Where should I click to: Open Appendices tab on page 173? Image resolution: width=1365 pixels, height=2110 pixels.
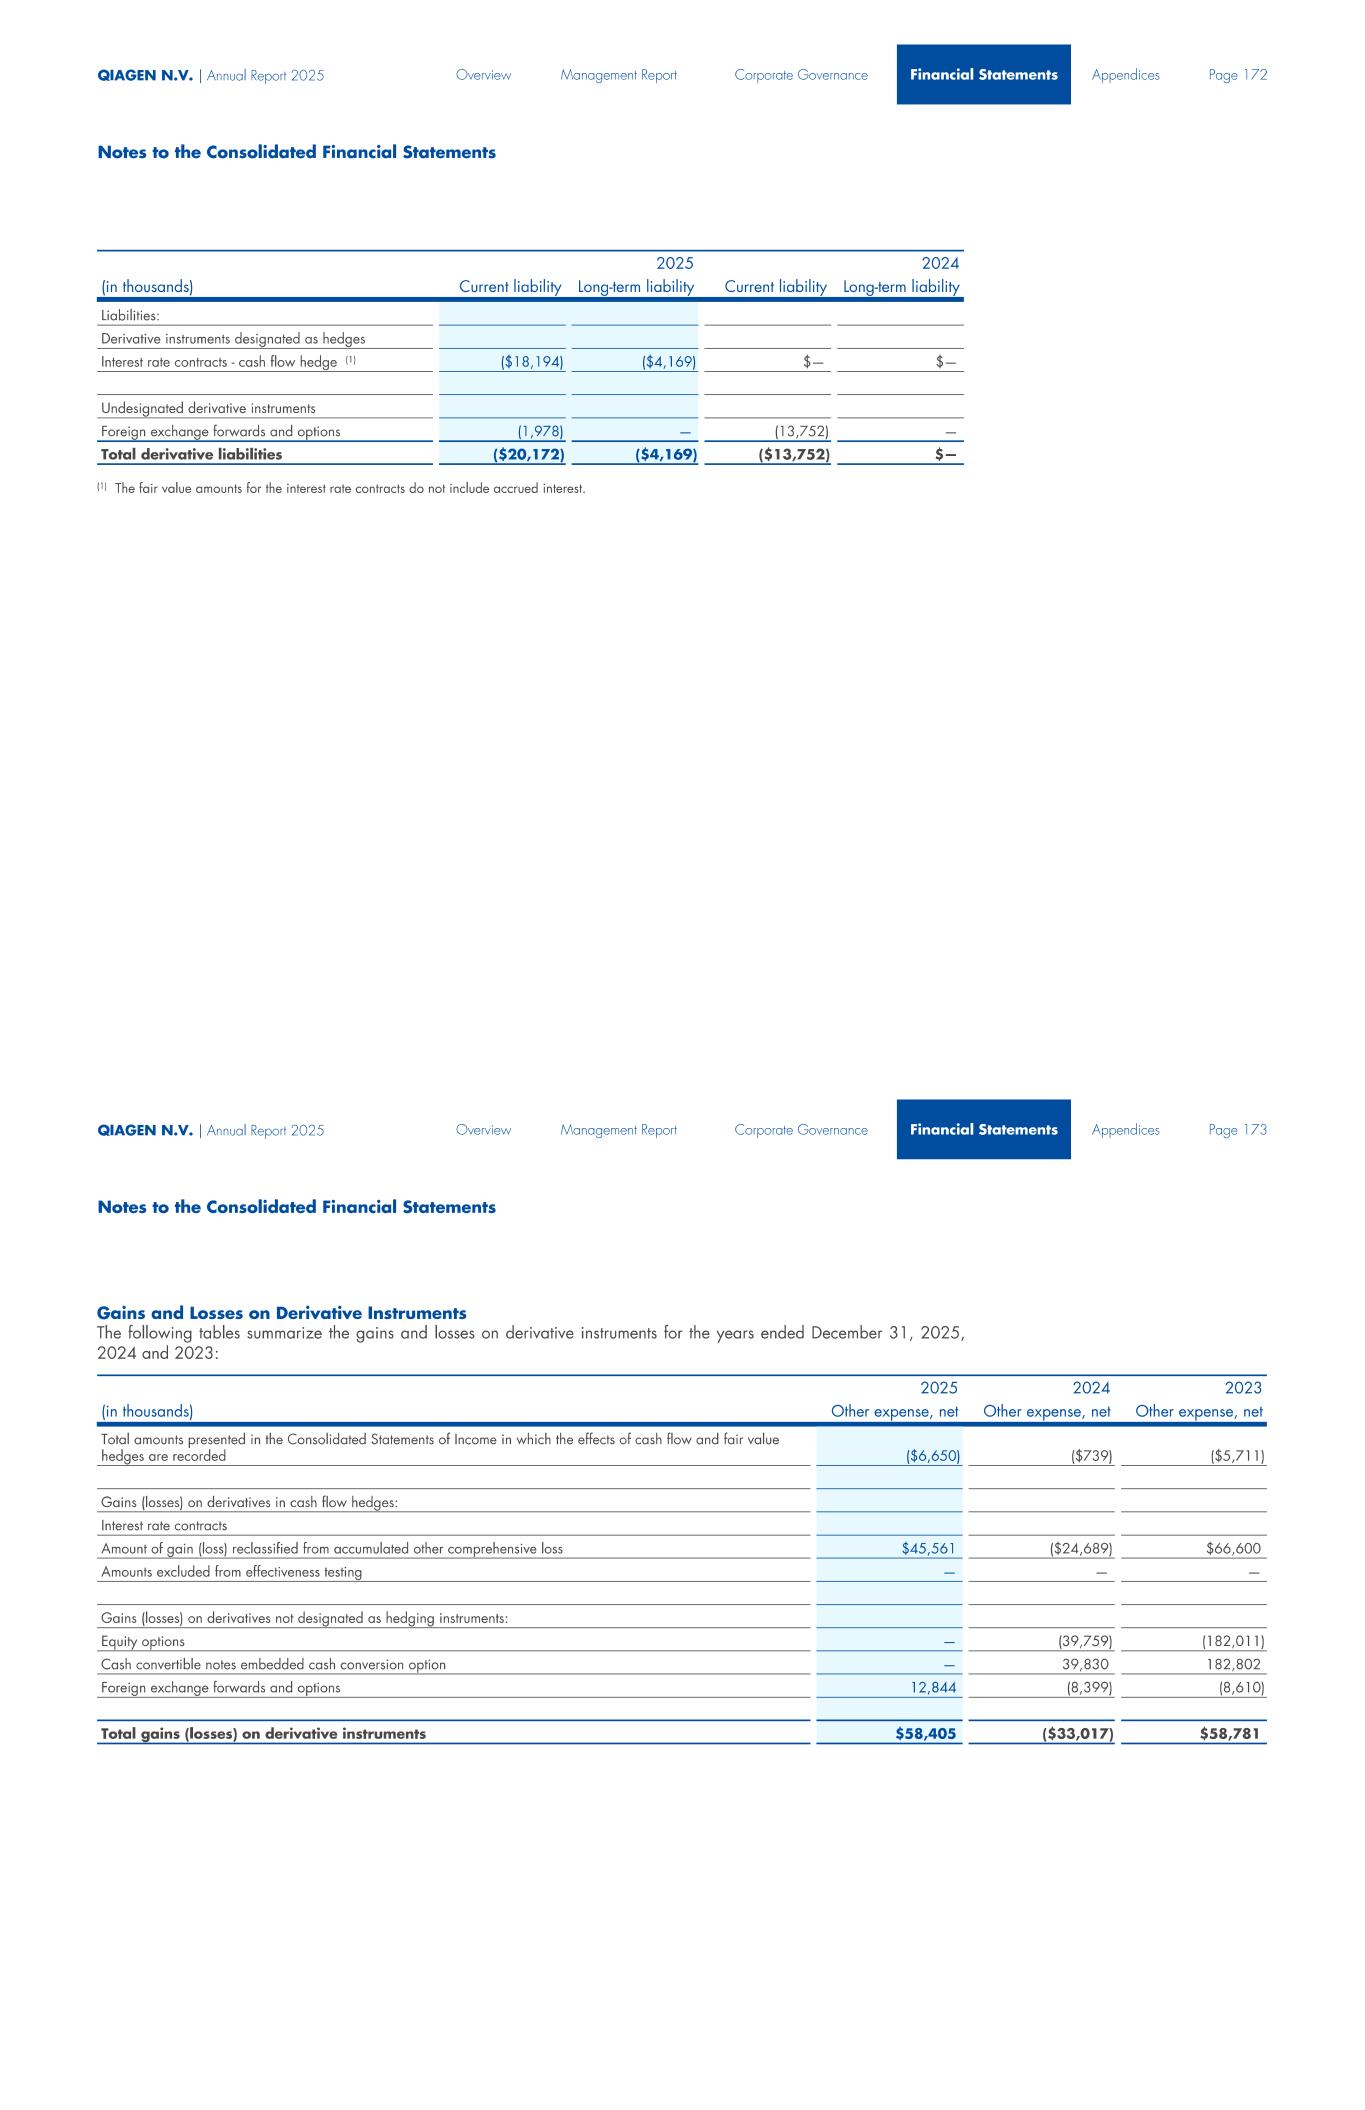[1125, 1130]
